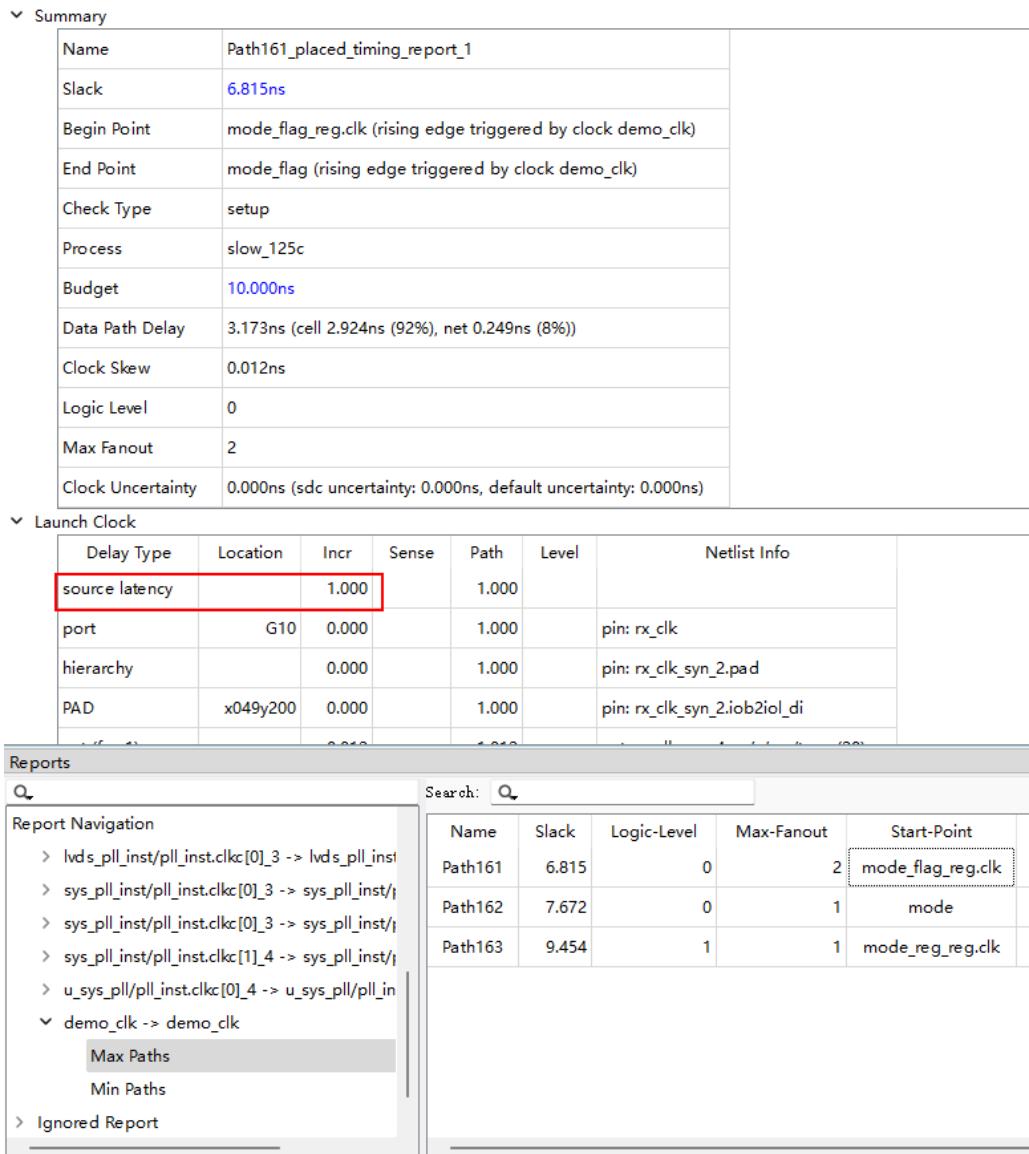This screenshot has height=1154, width=1029.
Task: Select the Path163 row name
Action: tap(472, 946)
